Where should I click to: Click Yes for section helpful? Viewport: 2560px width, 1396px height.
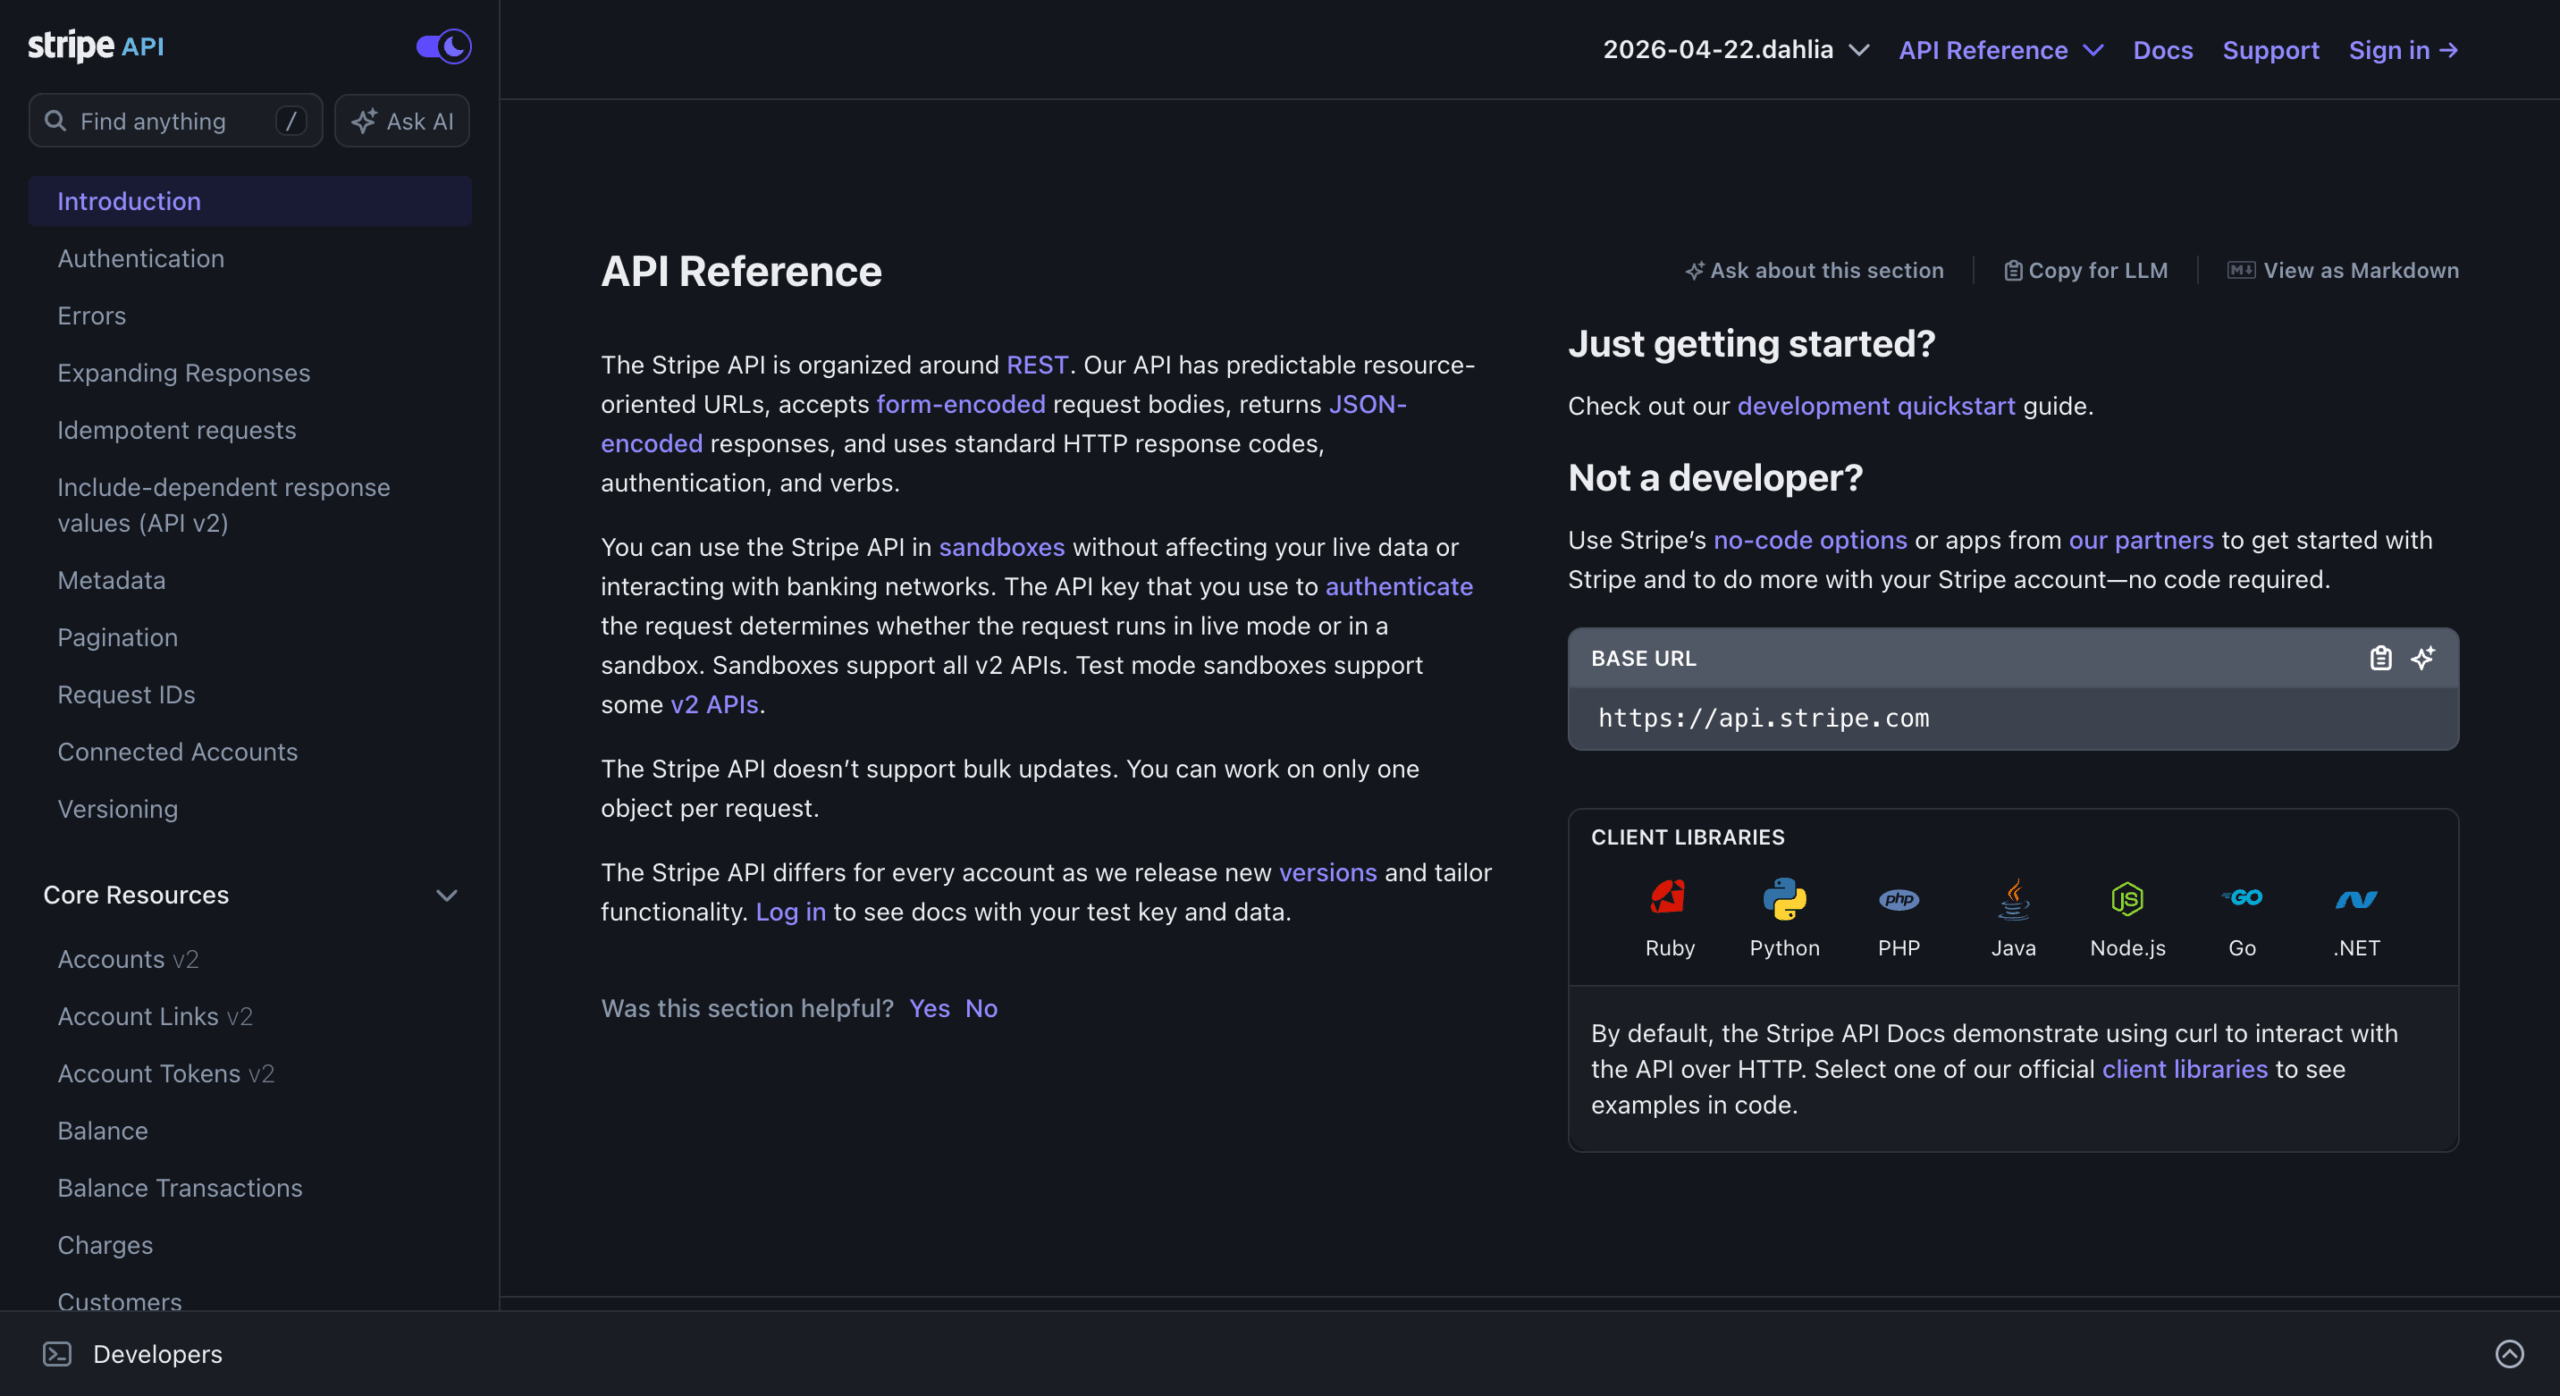coord(929,1008)
